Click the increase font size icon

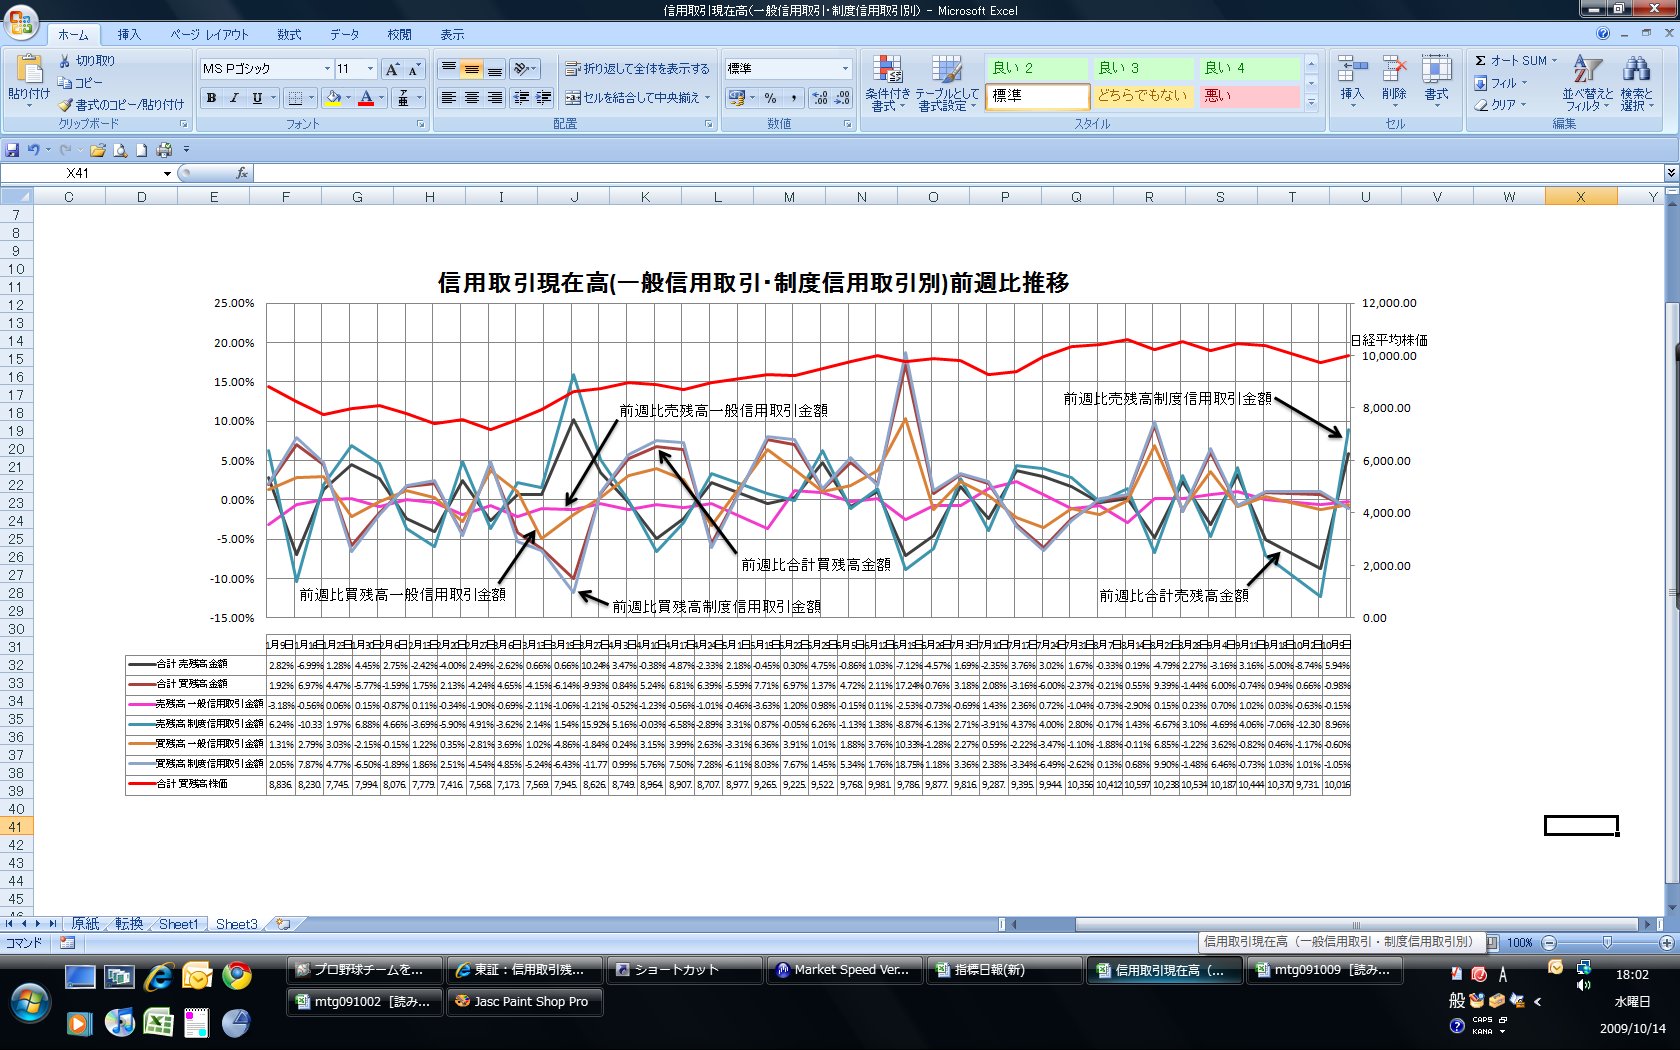392,69
